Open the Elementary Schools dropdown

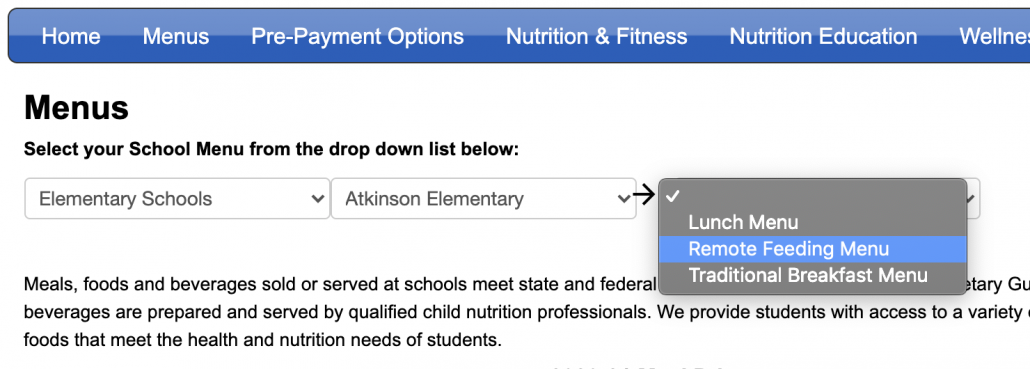[x=177, y=198]
